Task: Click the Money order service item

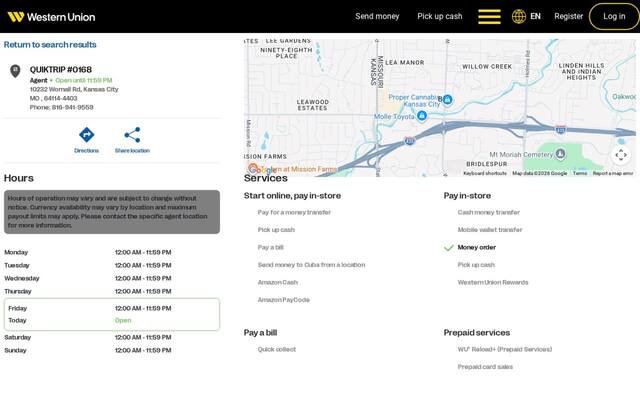Action: tap(477, 247)
